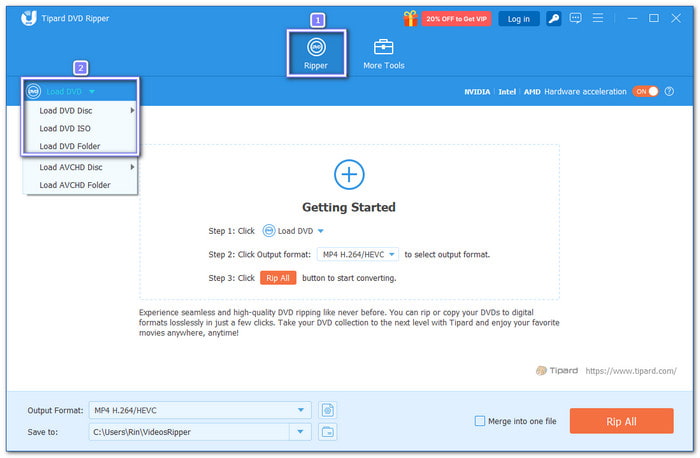Select Load DVD ISO menu item

click(x=66, y=128)
